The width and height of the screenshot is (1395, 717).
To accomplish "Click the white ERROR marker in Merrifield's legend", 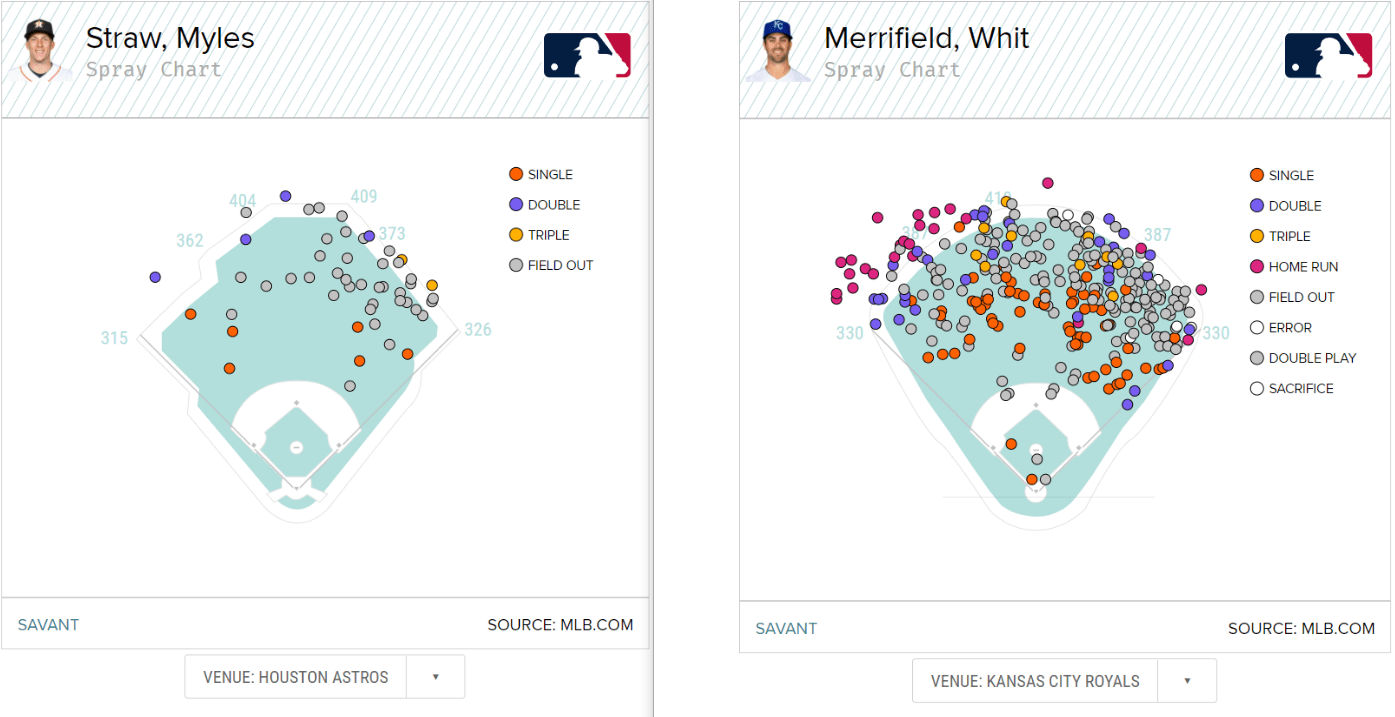I will 1257,328.
